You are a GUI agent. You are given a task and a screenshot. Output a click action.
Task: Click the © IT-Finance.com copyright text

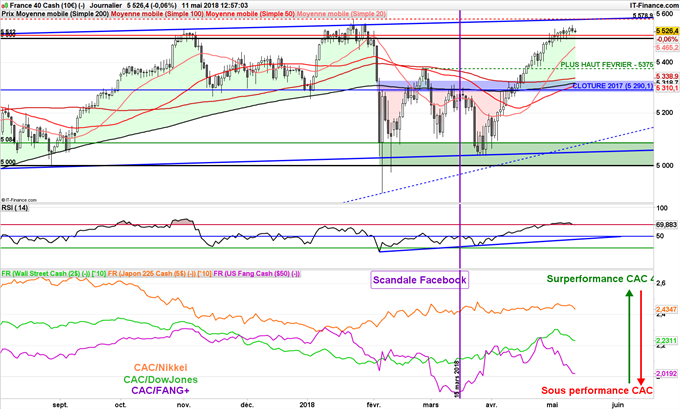click(19, 200)
